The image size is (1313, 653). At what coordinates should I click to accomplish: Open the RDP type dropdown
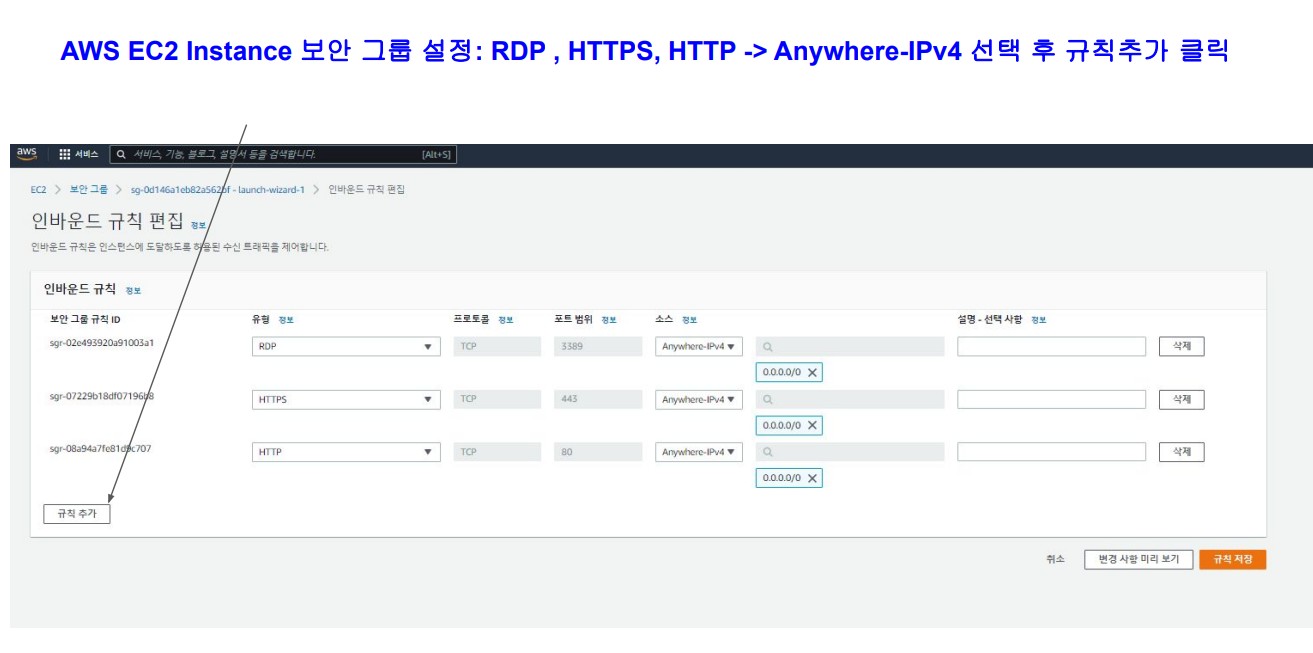pyautogui.click(x=346, y=346)
